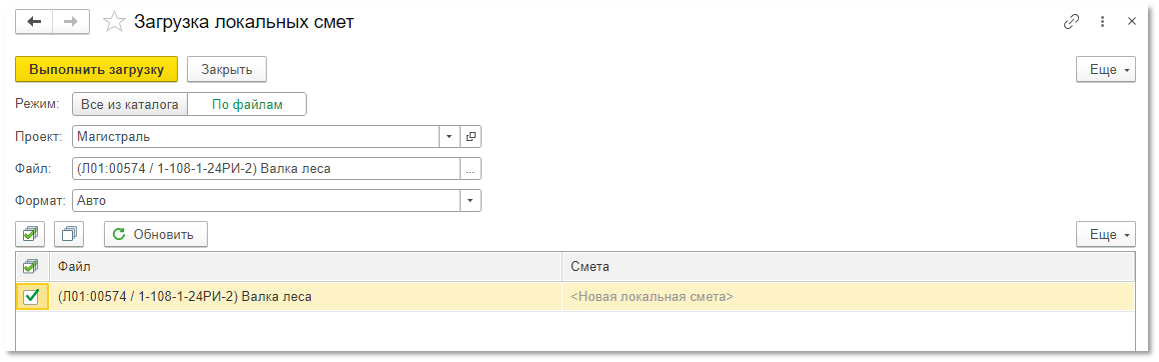Open the table Еще menu
This screenshot has width=1159, height=362.
1106,234
